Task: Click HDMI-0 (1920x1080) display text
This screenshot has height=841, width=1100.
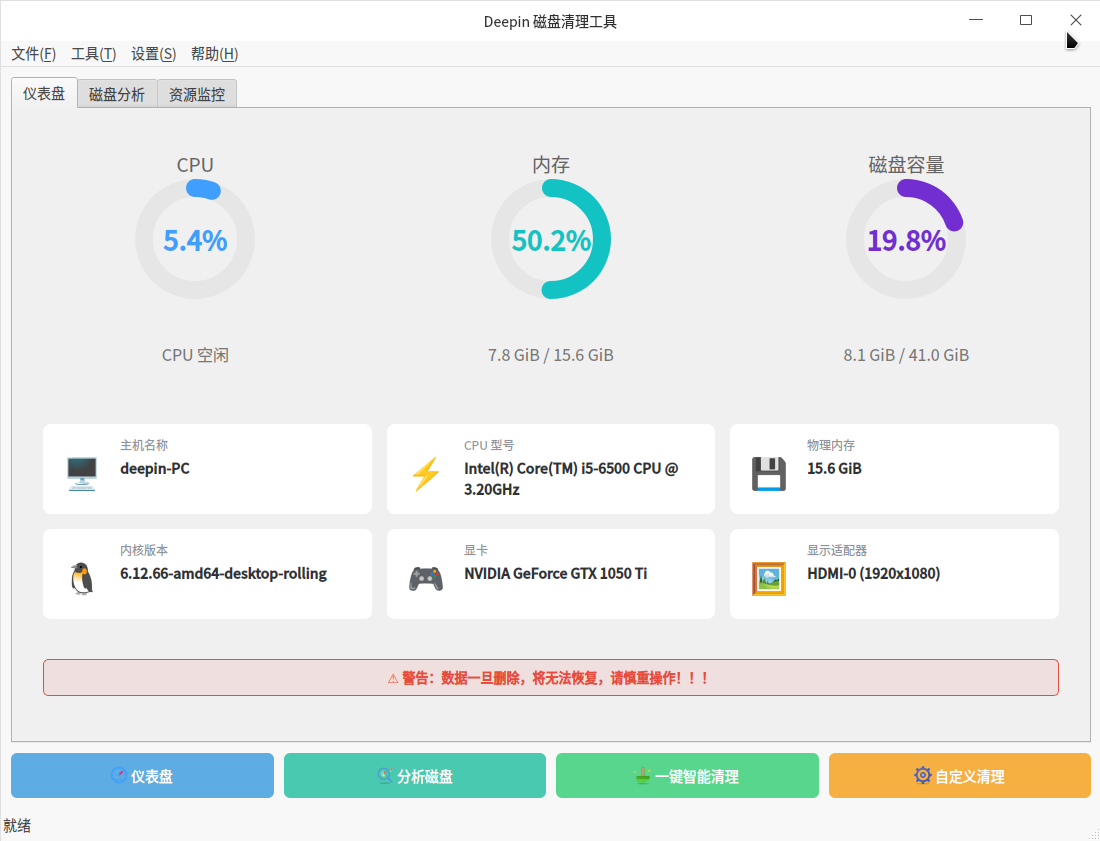Action: (x=873, y=574)
